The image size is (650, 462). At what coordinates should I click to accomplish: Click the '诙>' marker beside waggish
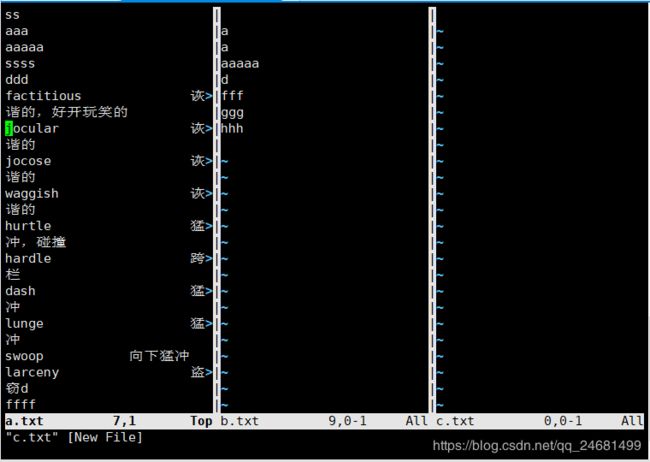click(x=201, y=193)
